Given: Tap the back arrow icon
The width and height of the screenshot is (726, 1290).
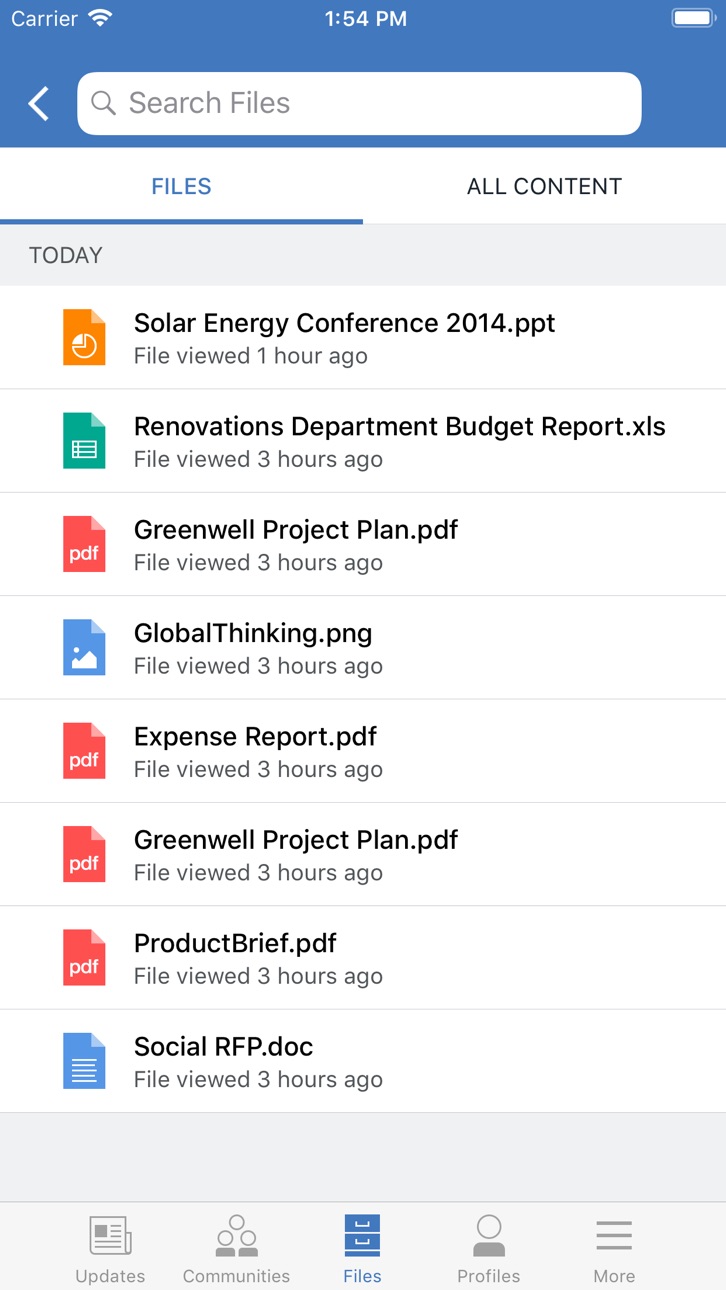Looking at the screenshot, I should pyautogui.click(x=38, y=103).
